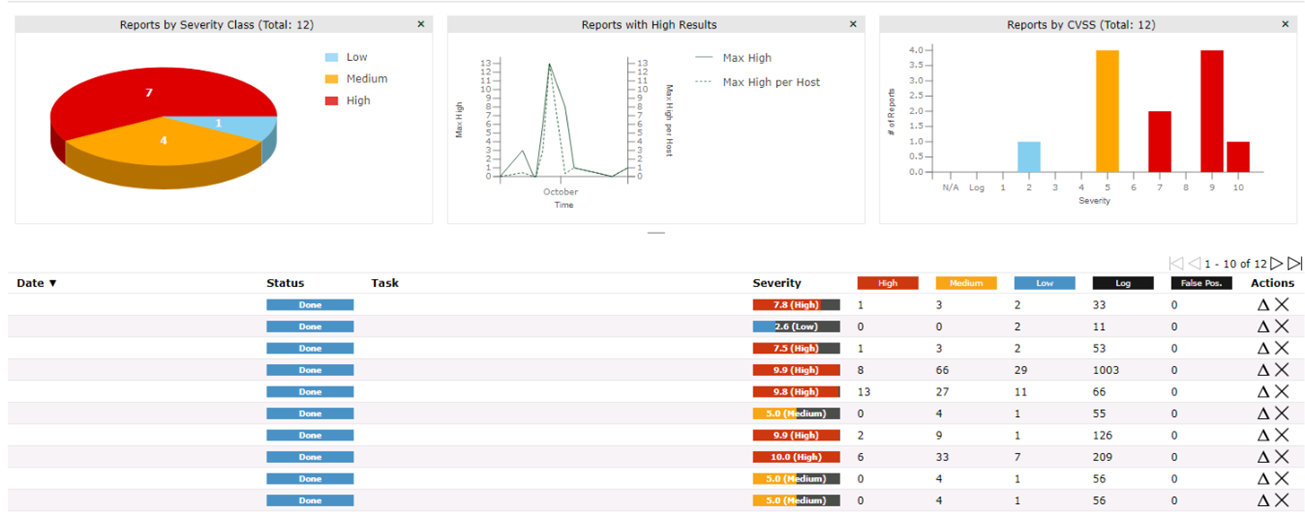Delete the 7.8 (High) report
The image size is (1305, 512).
[x=1281, y=305]
